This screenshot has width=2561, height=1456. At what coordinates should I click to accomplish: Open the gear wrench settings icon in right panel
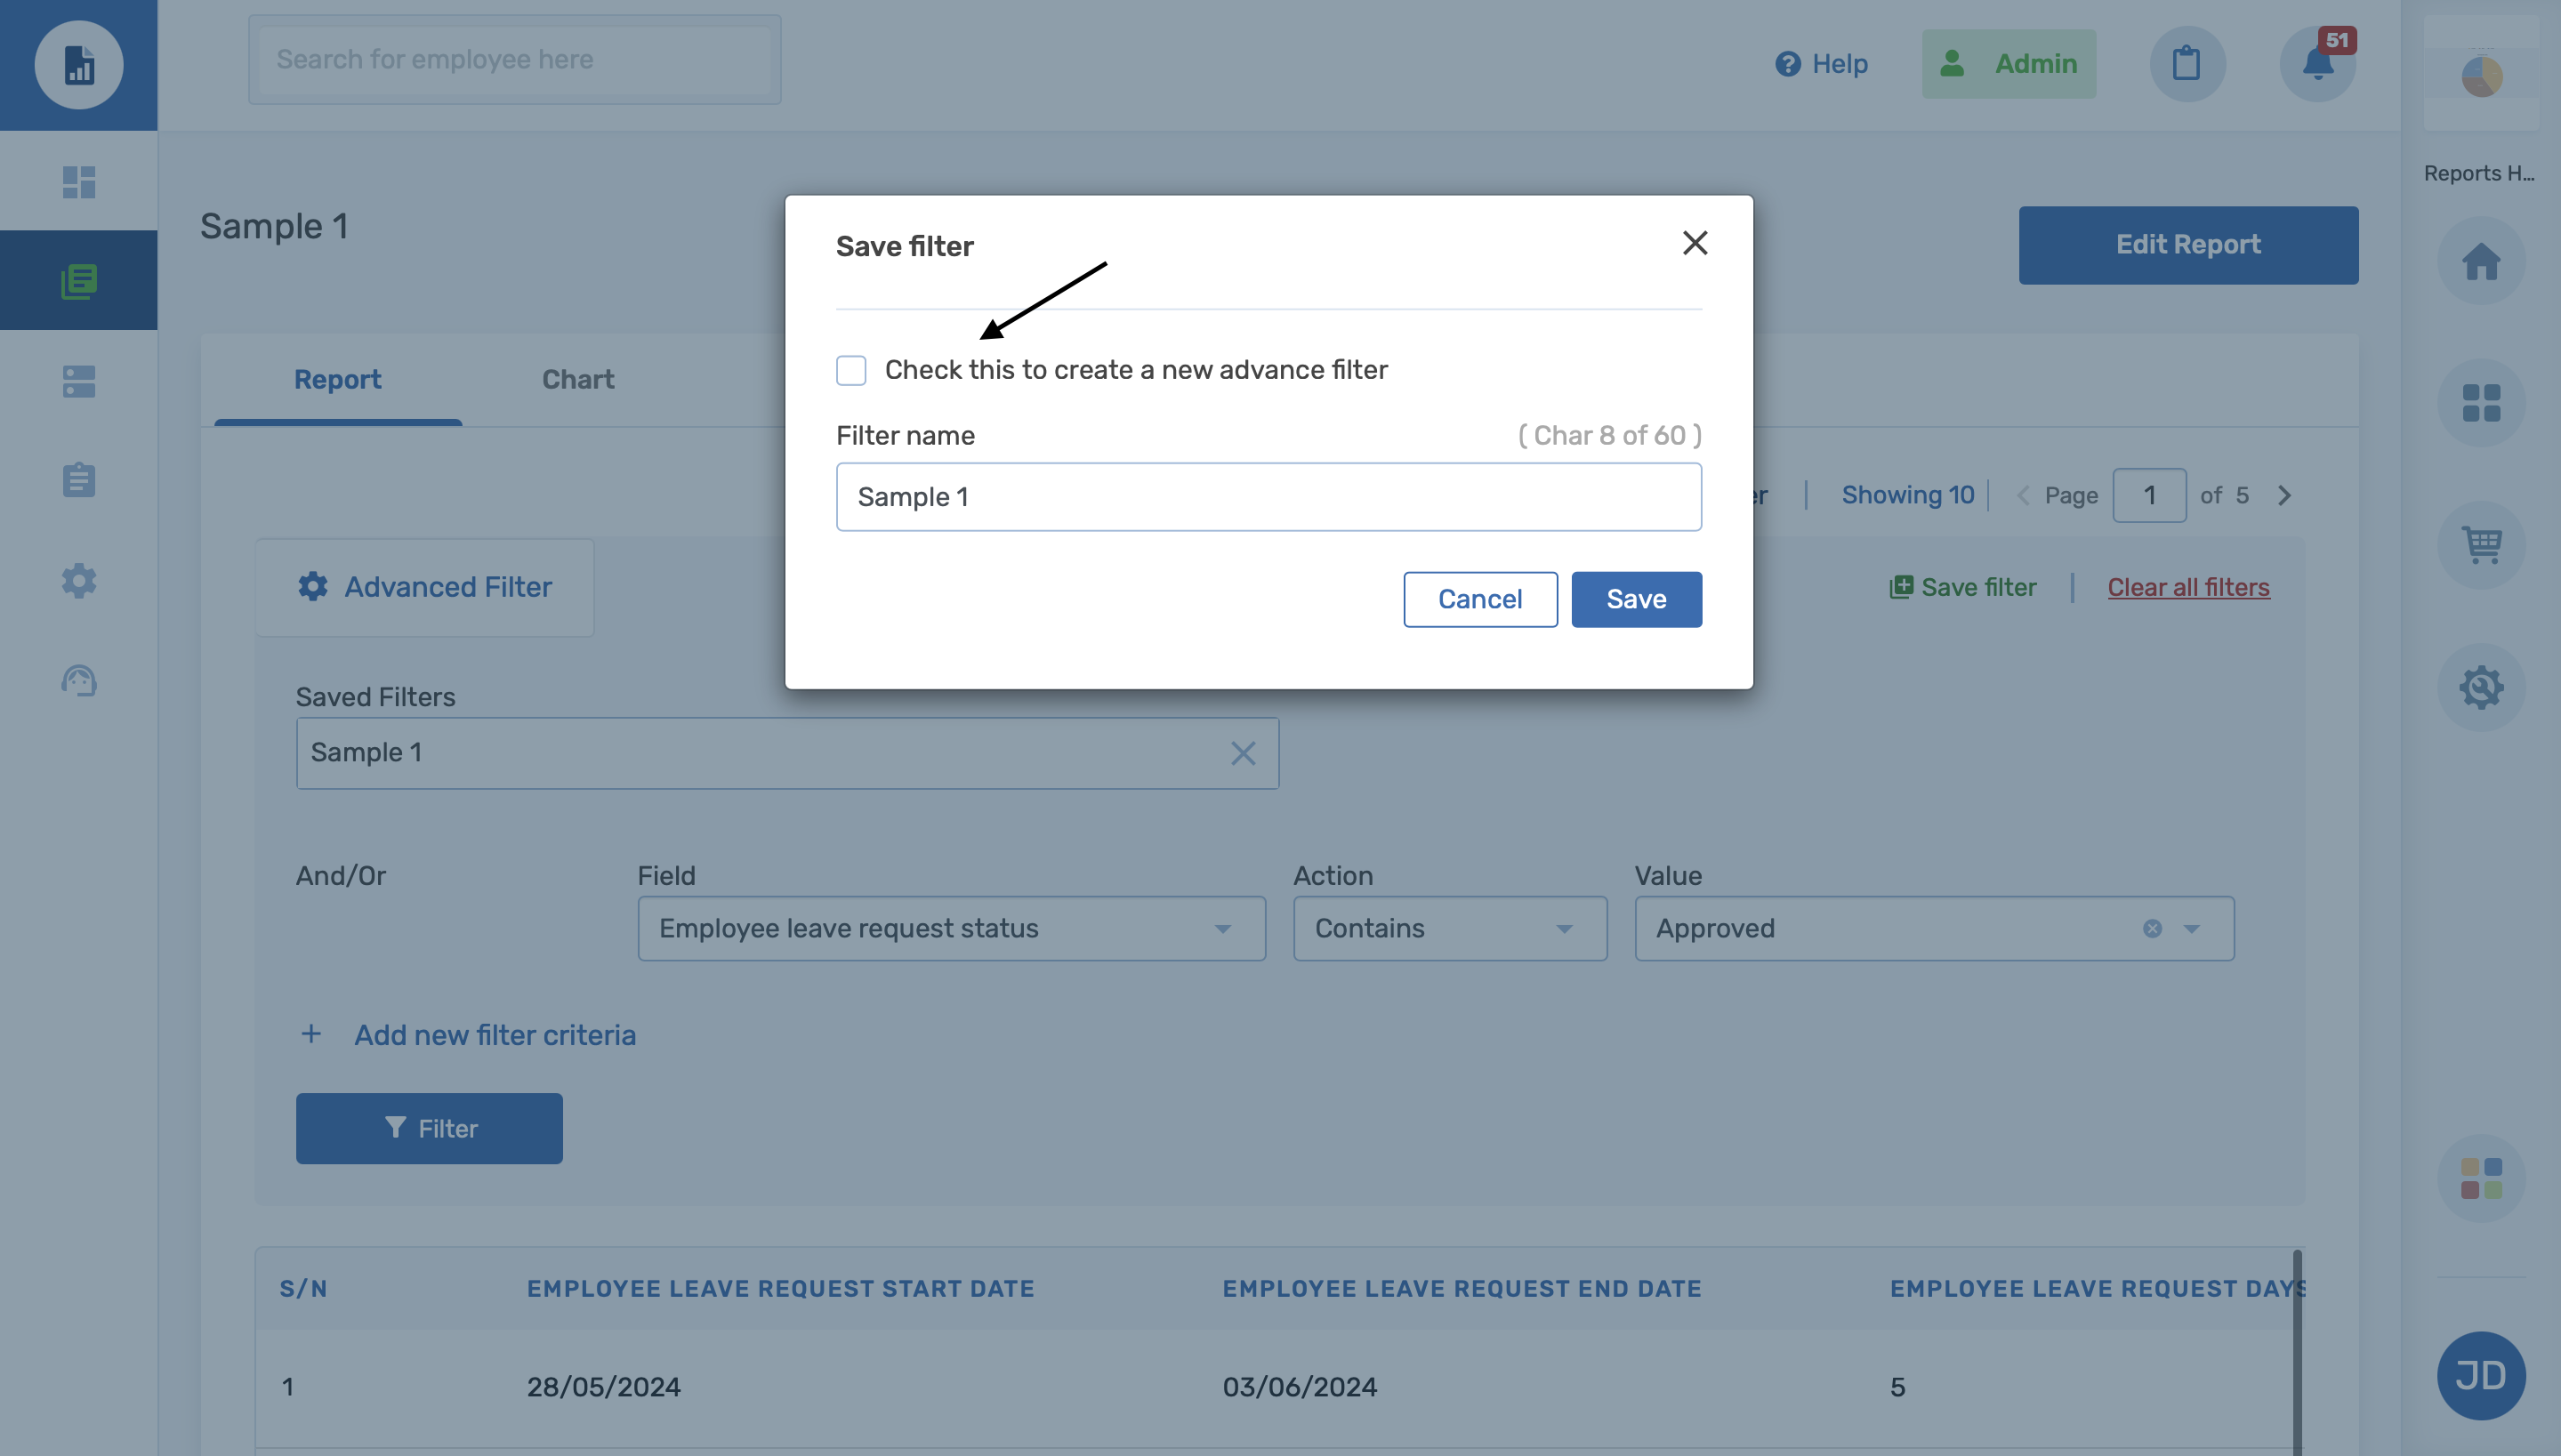[x=2480, y=687]
